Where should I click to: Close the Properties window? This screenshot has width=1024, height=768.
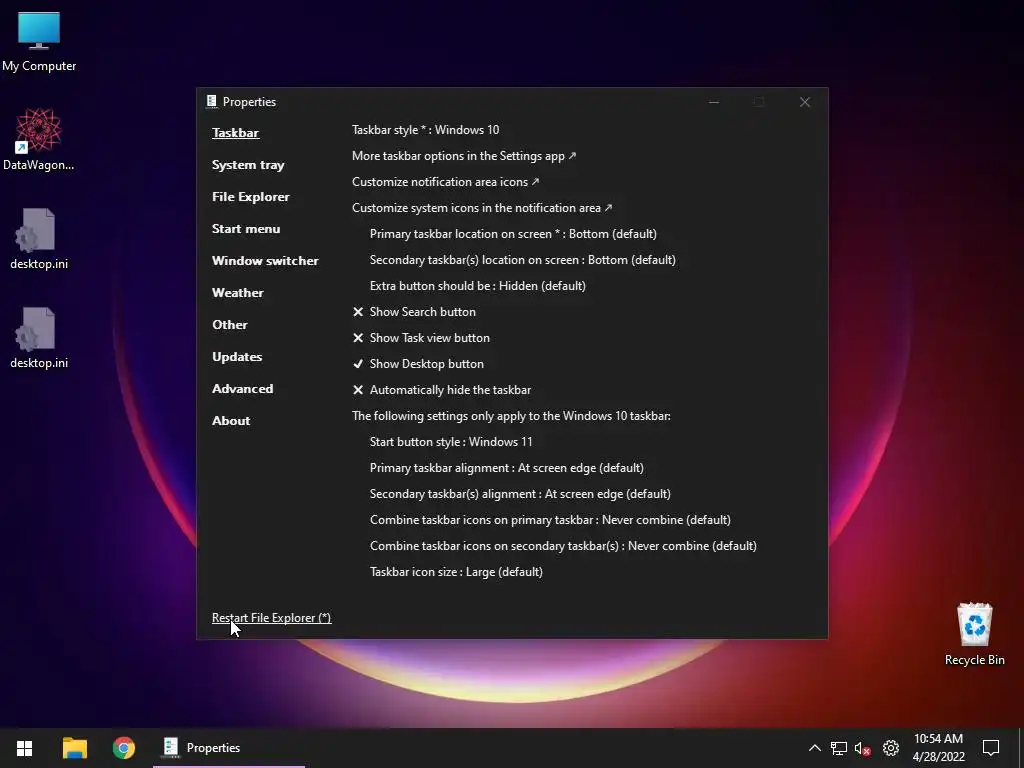click(805, 102)
